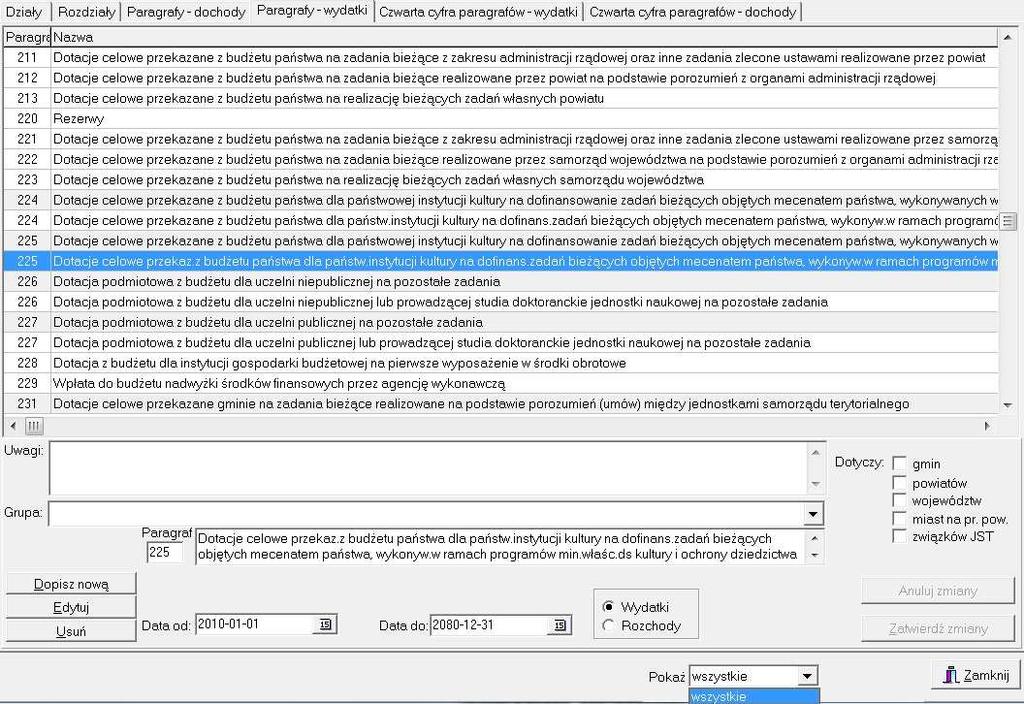Image resolution: width=1024 pixels, height=704 pixels.
Task: Select row 221 Dotacje celowe
Action: (500, 138)
